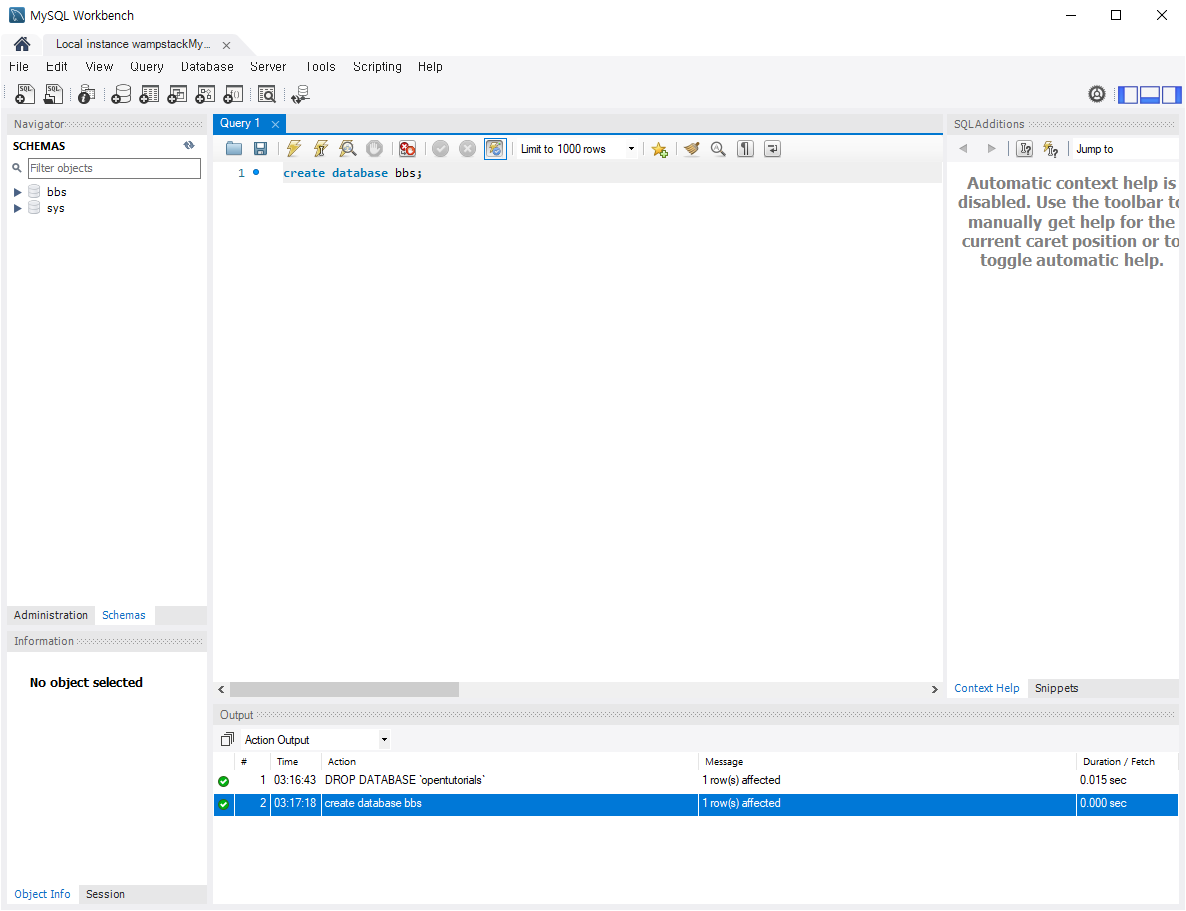Toggle auto-commit mode
The image size is (1186, 911).
point(495,149)
